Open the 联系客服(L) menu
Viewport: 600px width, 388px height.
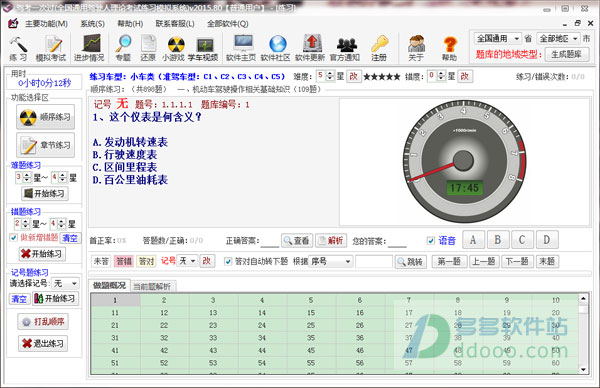point(175,24)
